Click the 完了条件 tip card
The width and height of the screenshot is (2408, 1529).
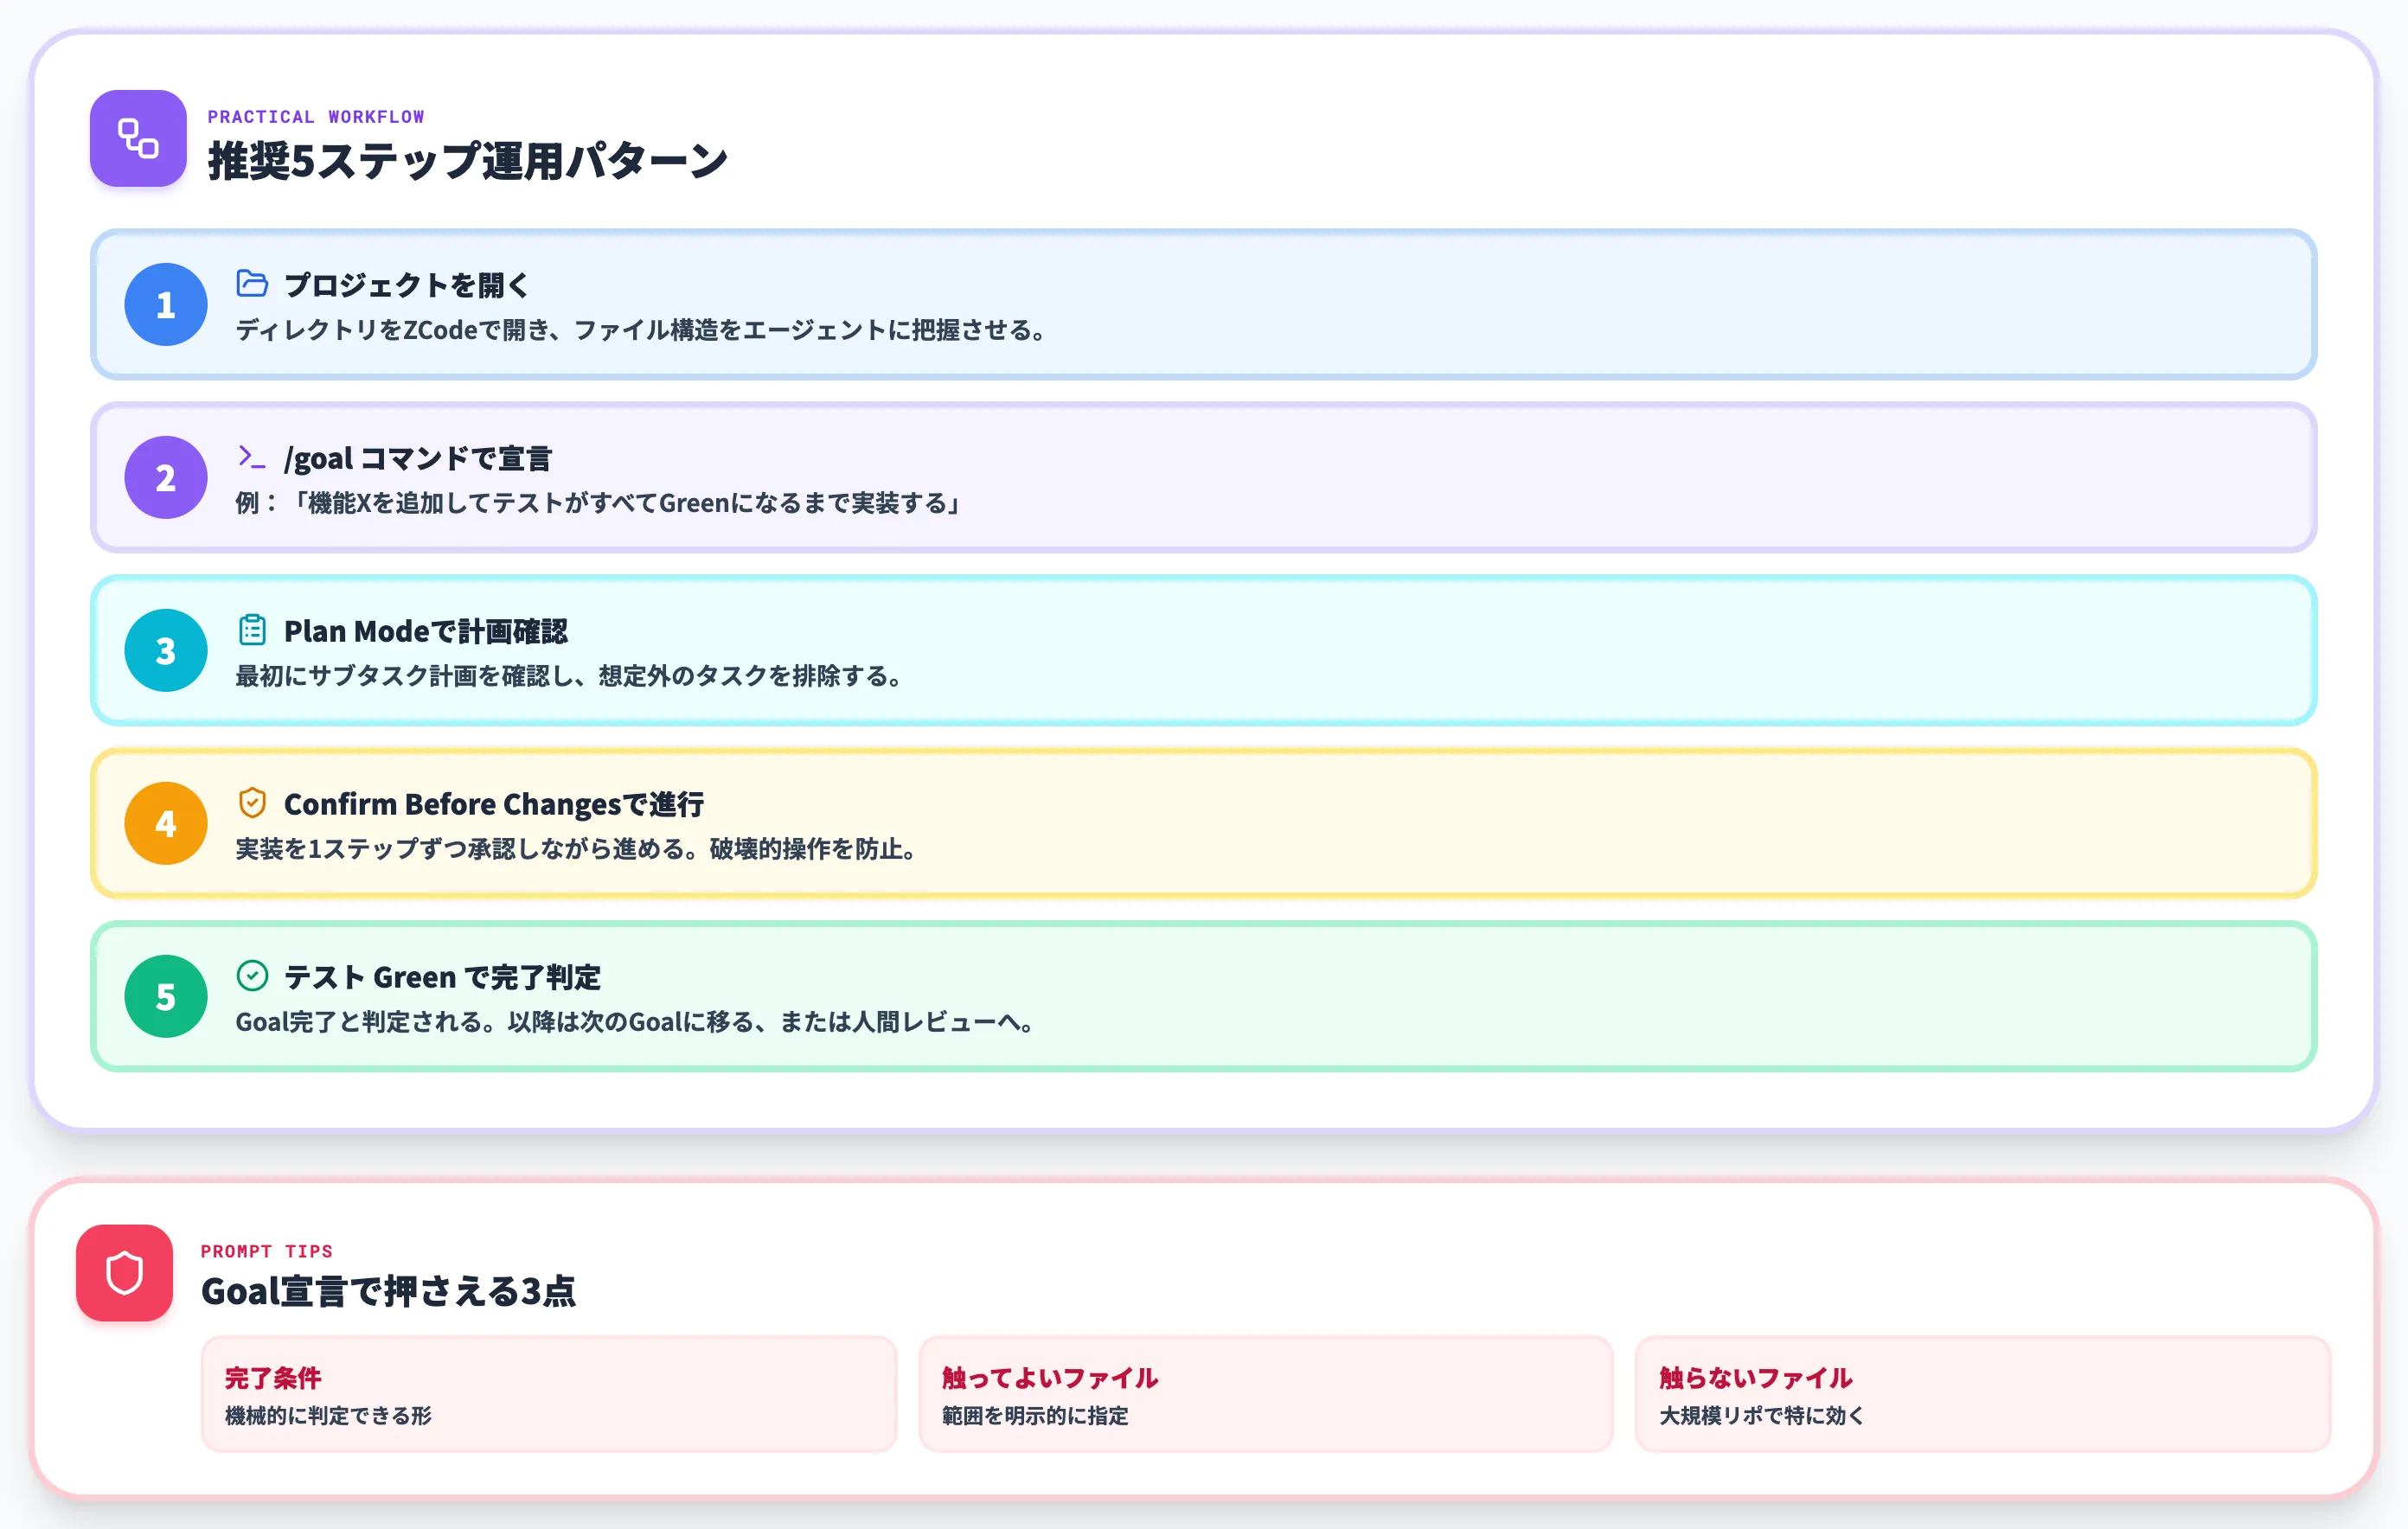[x=549, y=1394]
